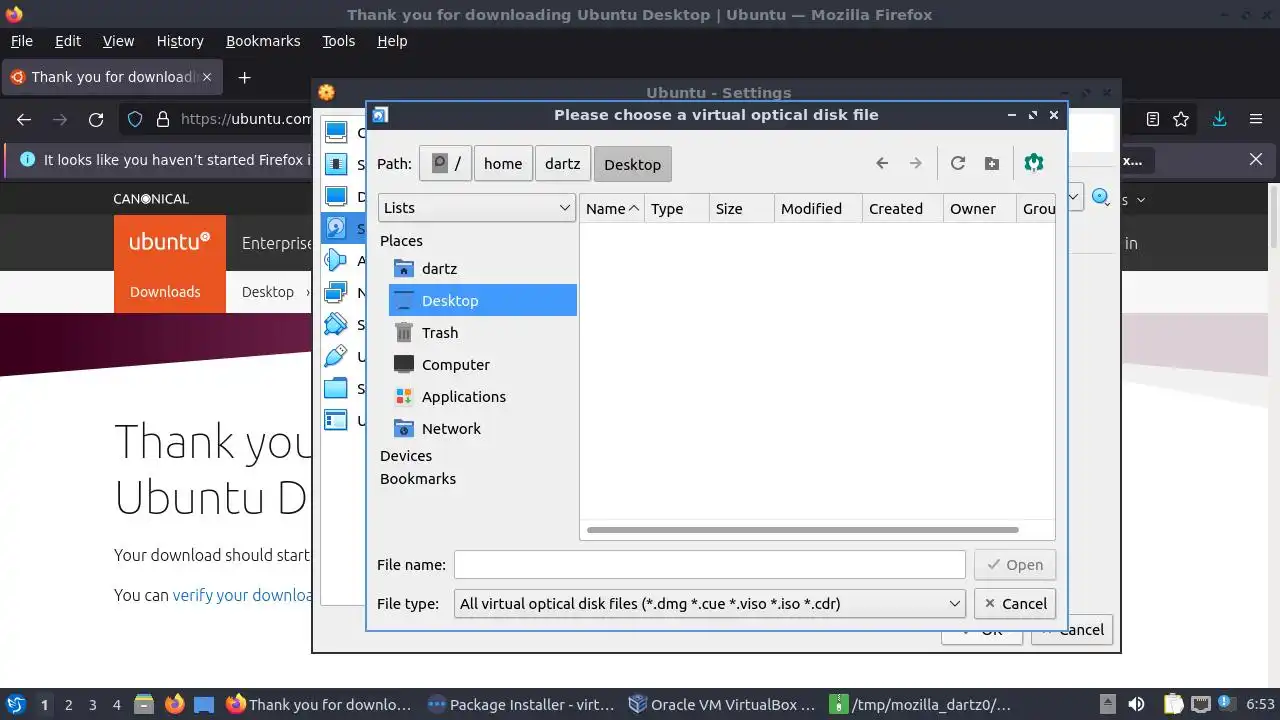Sort files by the Size column
The image size is (1280, 720).
tap(741, 208)
